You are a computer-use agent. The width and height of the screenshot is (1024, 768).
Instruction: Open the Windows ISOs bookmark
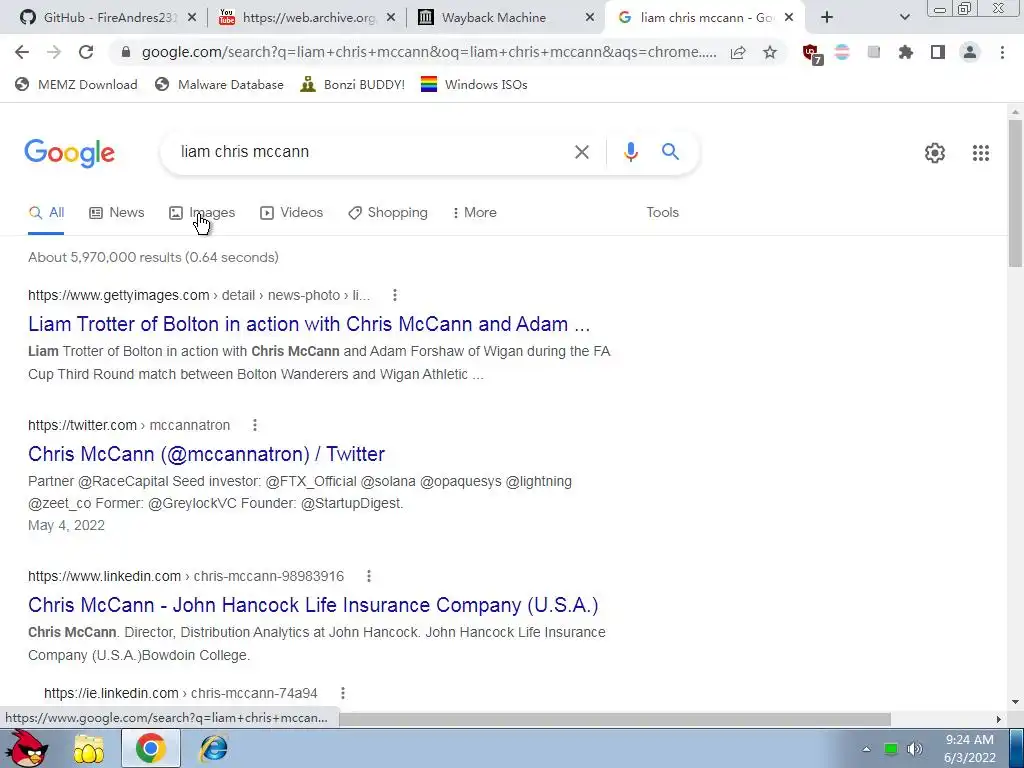[x=474, y=84]
